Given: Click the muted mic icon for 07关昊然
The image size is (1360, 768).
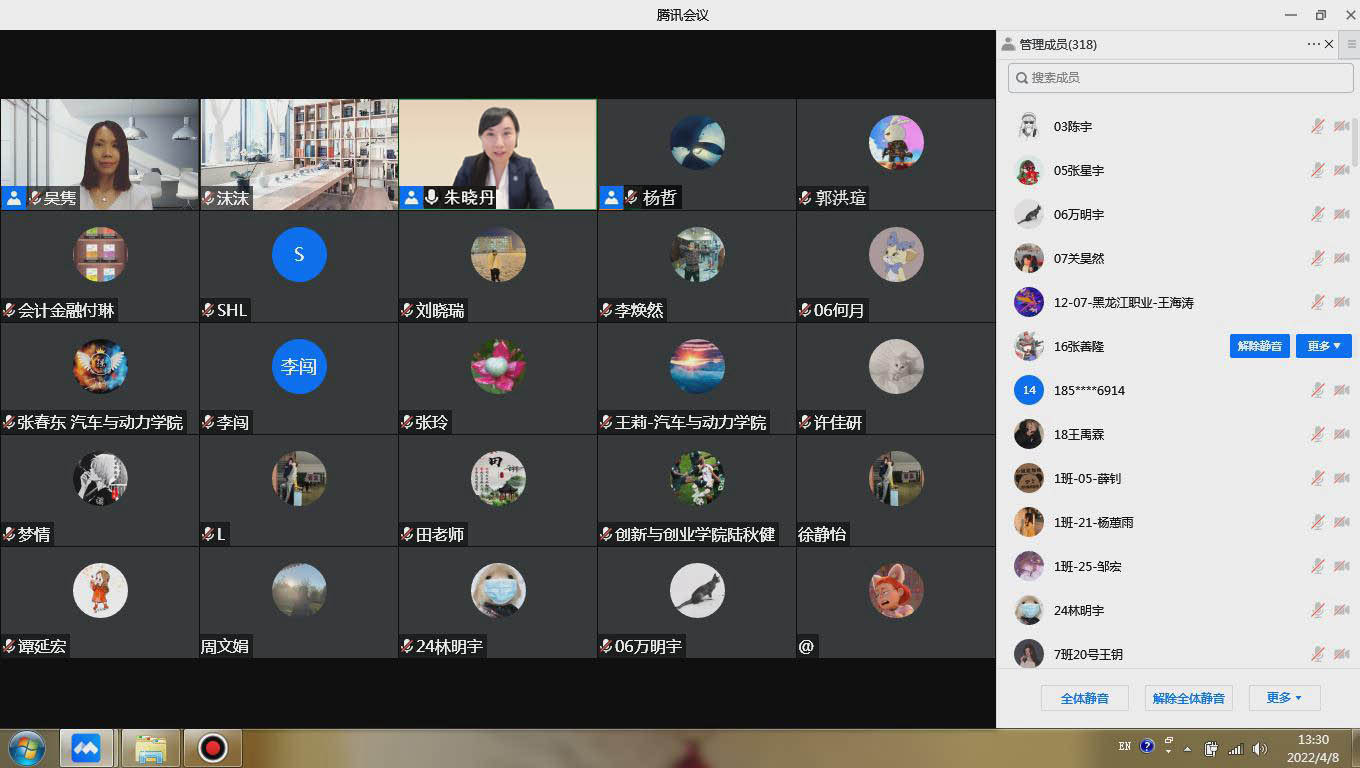Looking at the screenshot, I should click(1318, 259).
